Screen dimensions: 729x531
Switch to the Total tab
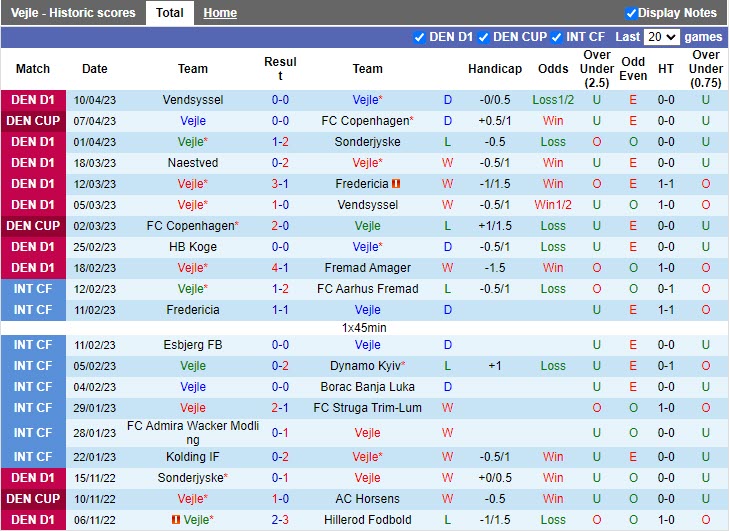coord(170,13)
